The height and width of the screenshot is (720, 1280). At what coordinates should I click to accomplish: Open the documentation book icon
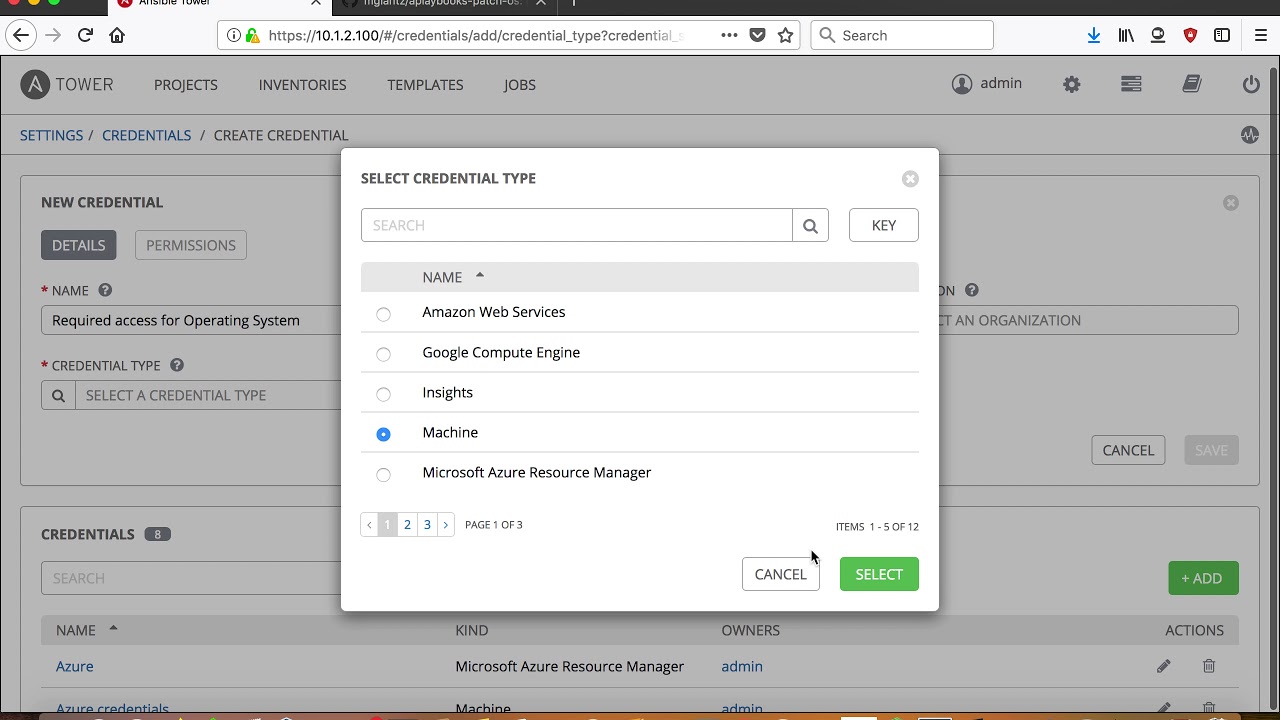tap(1191, 85)
